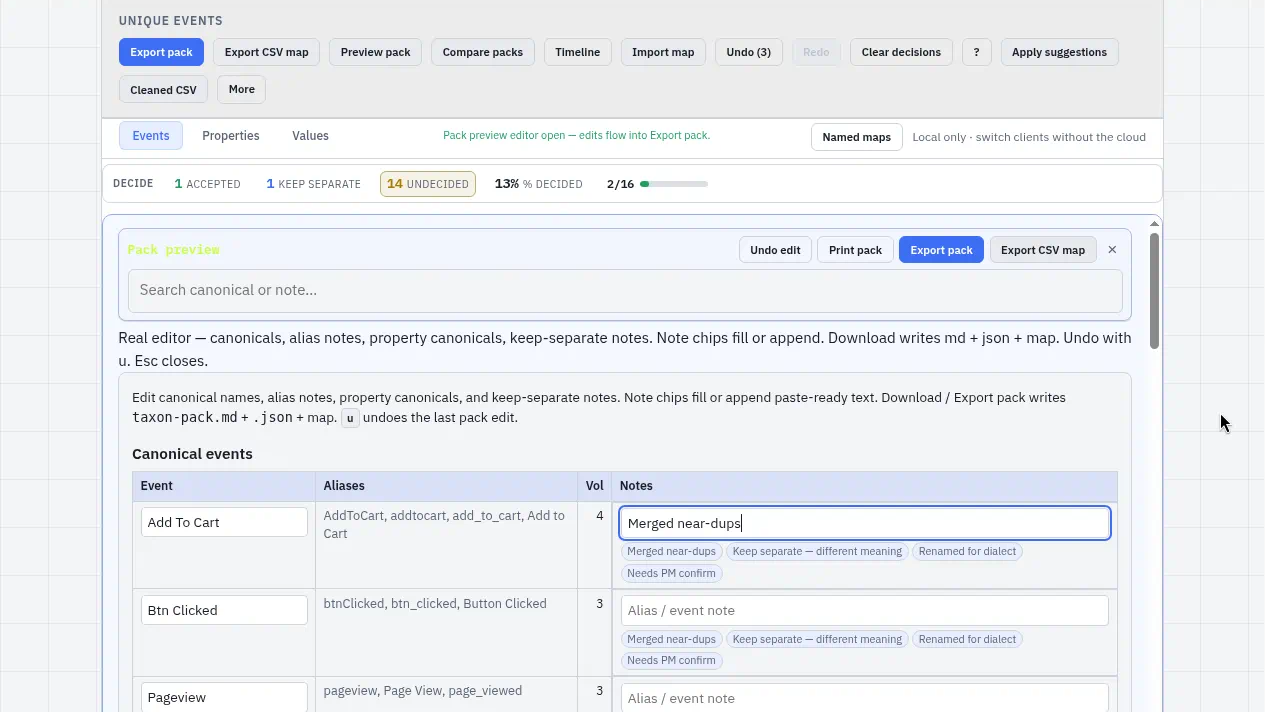Apply Keep separate chip for Add To Cart
Screen dimensions: 1265x712
(x=817, y=551)
